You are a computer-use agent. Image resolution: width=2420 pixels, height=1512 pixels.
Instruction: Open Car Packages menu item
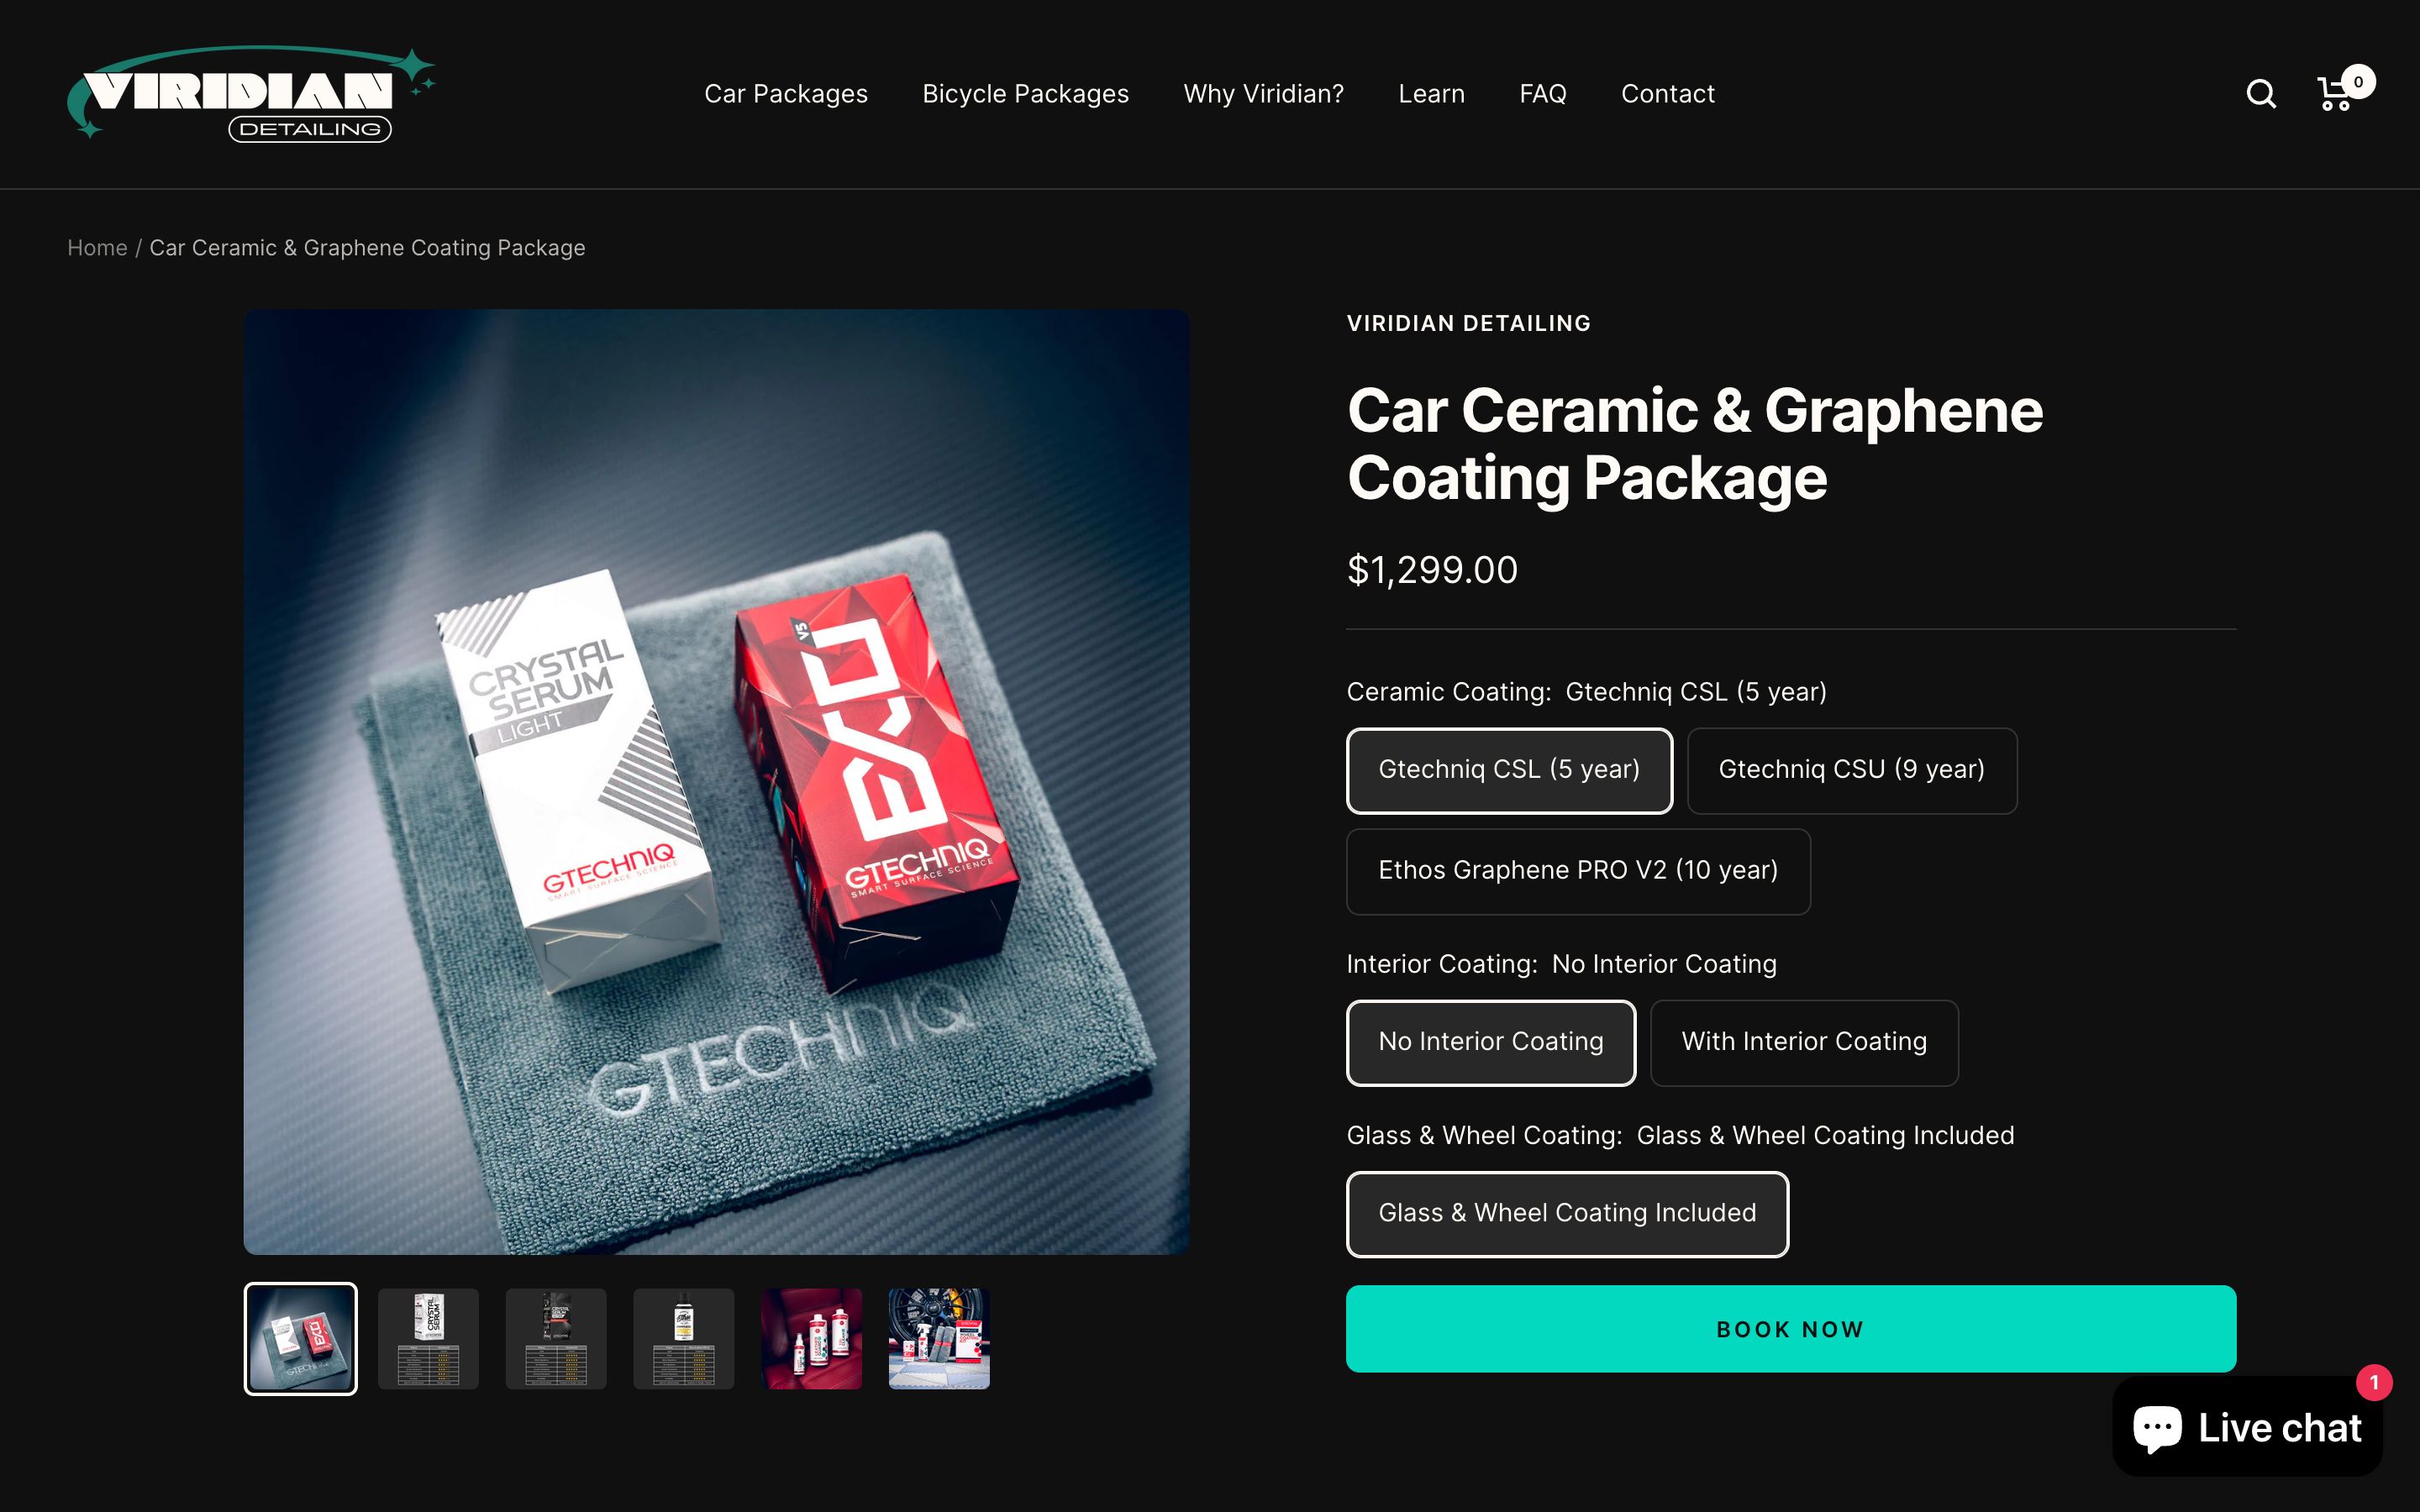(x=786, y=94)
